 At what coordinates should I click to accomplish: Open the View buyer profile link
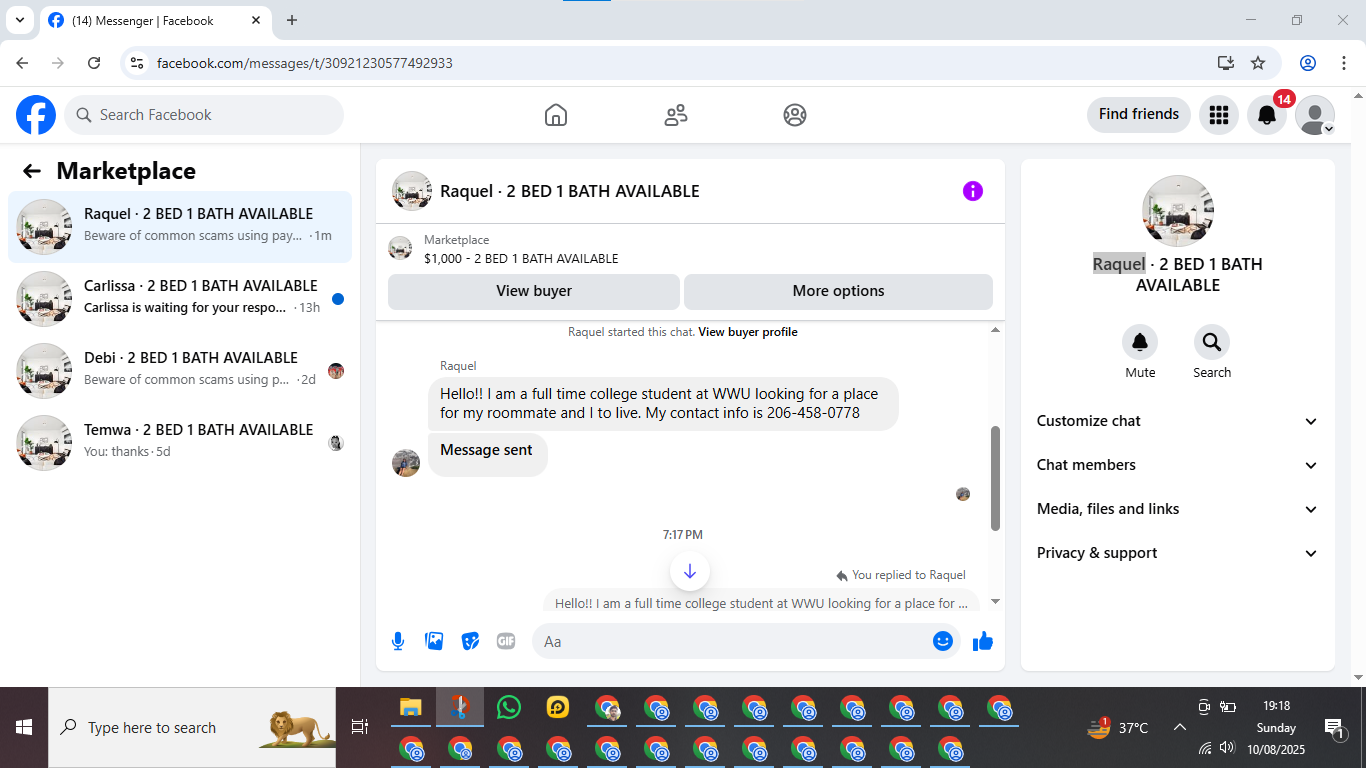pos(748,332)
